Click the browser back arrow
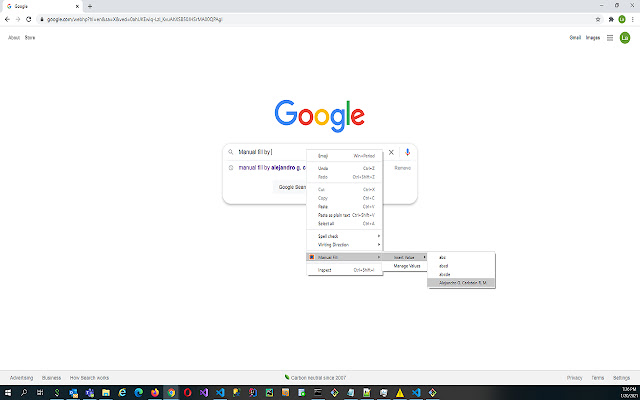The image size is (640, 400). click(7, 19)
